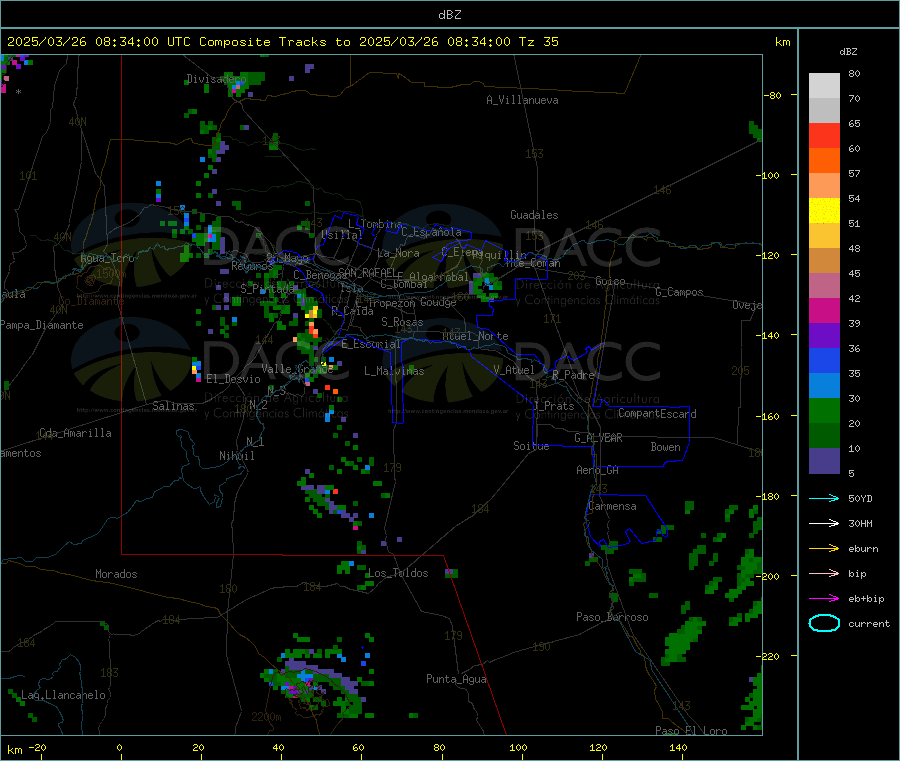Click the pink bip arrow in legend

pyautogui.click(x=824, y=573)
